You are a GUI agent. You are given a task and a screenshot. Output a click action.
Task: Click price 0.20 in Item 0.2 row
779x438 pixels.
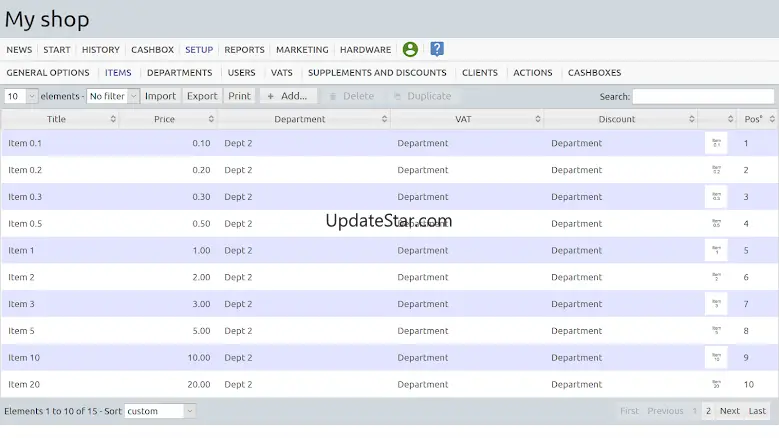(x=201, y=170)
